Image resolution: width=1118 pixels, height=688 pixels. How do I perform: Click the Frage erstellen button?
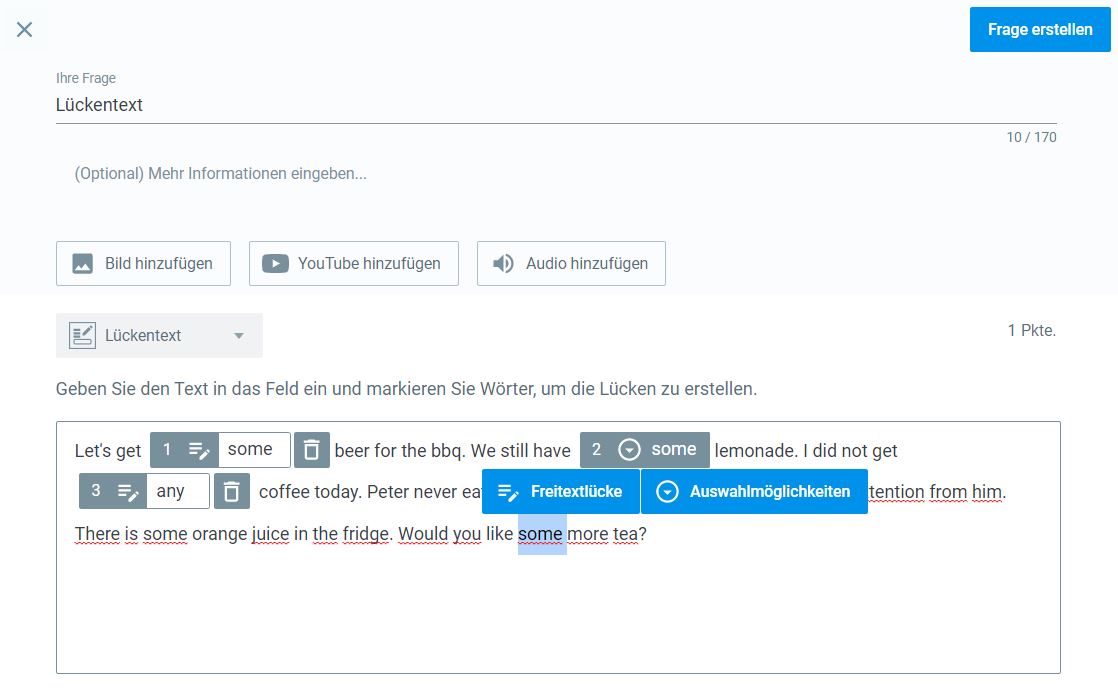click(1039, 30)
